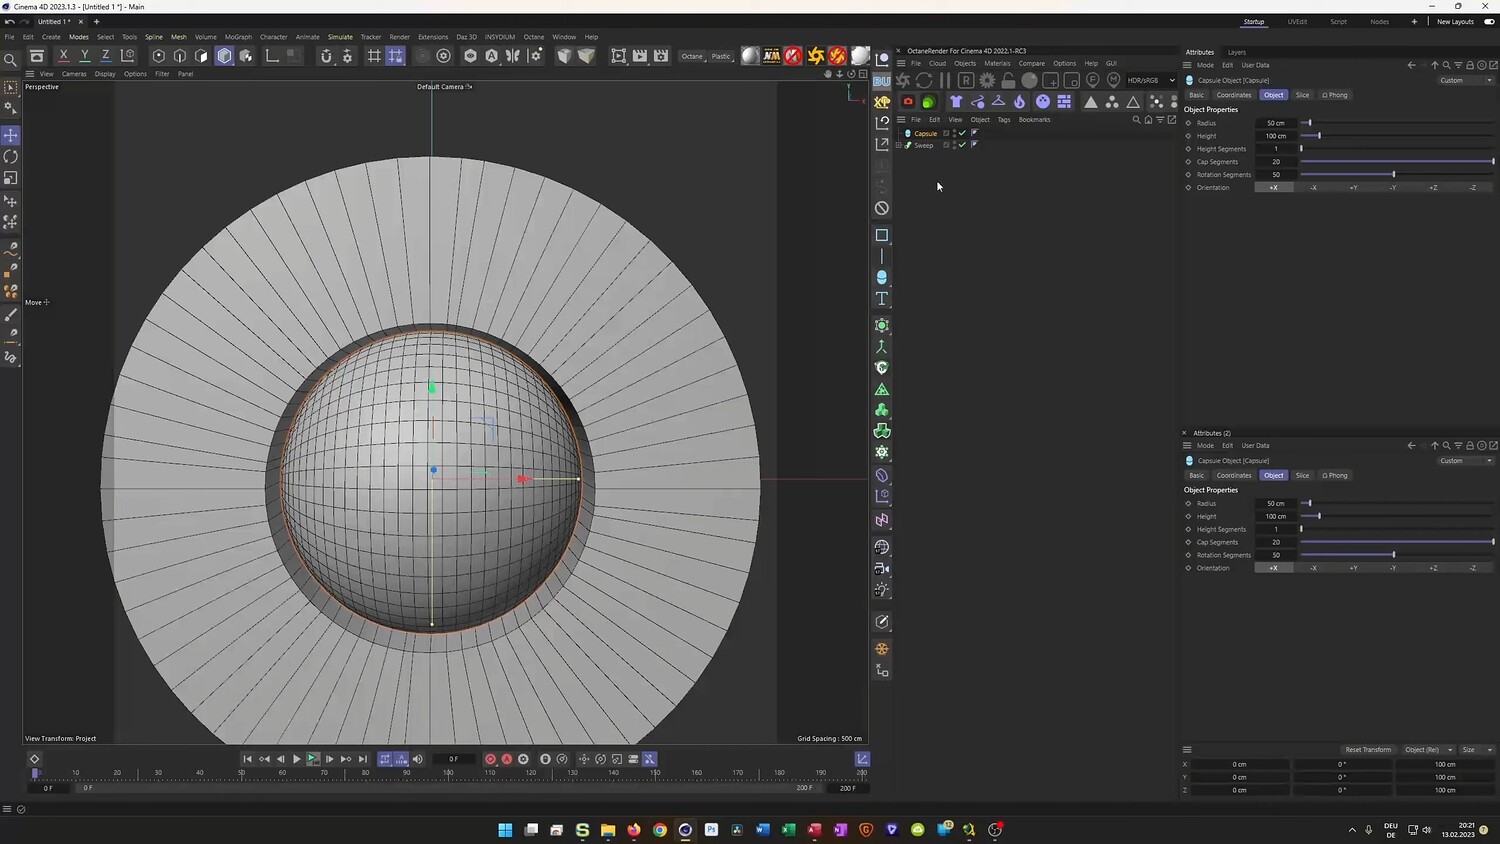Select the Move tool in left toolbar
This screenshot has width=1500, height=844.
pos(11,135)
